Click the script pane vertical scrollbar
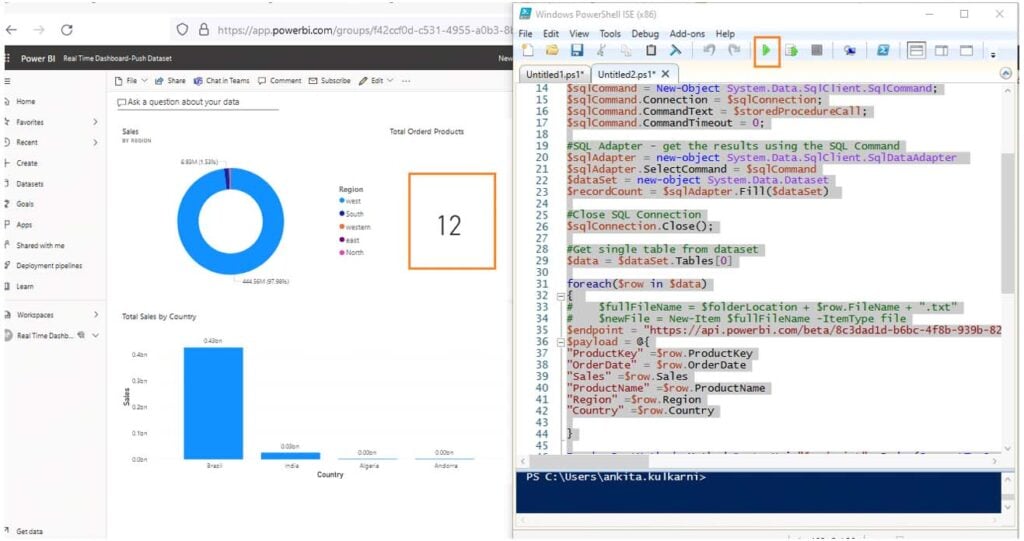This screenshot has width=1024, height=541. (1008, 222)
